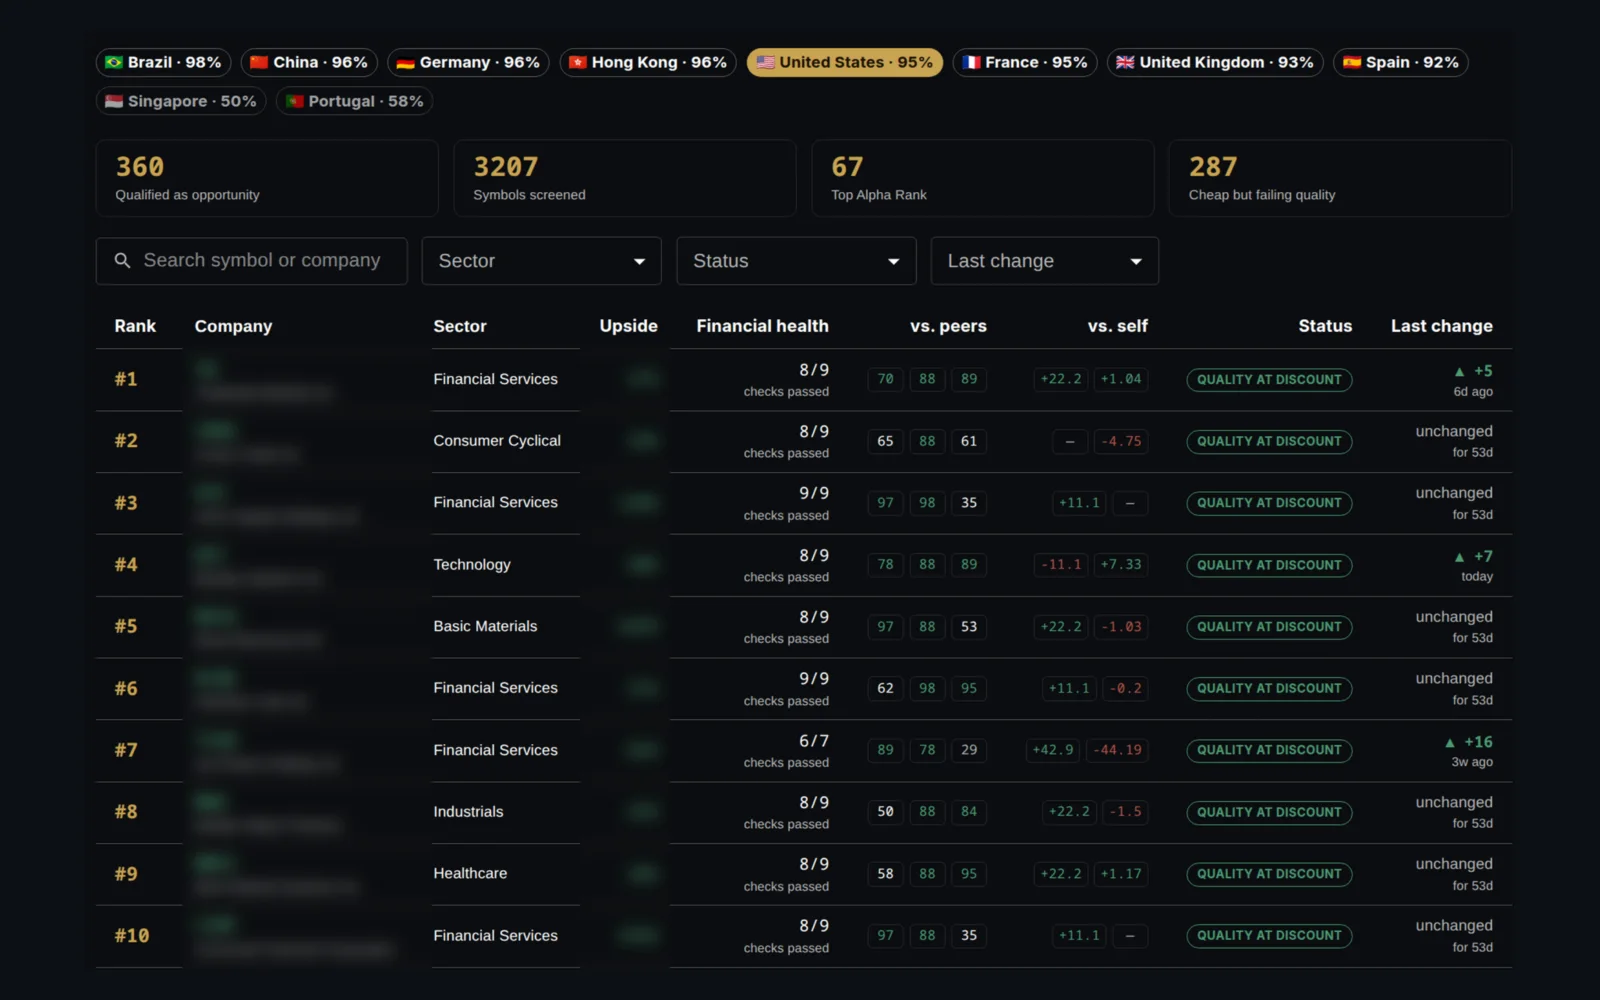The image size is (1600, 1000).
Task: Click the +7 up-arrow change in row #4
Action: point(1473,556)
